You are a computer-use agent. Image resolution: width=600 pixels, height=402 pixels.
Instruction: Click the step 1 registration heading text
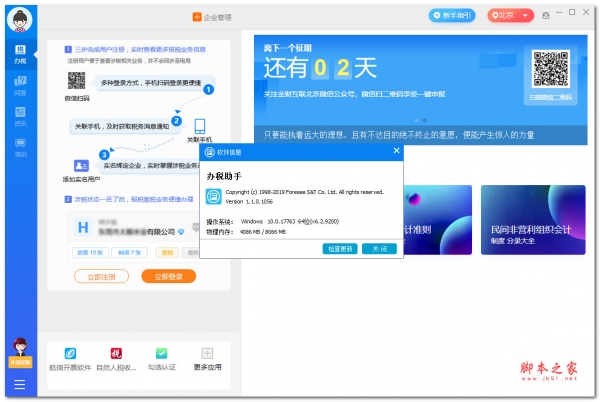140,49
